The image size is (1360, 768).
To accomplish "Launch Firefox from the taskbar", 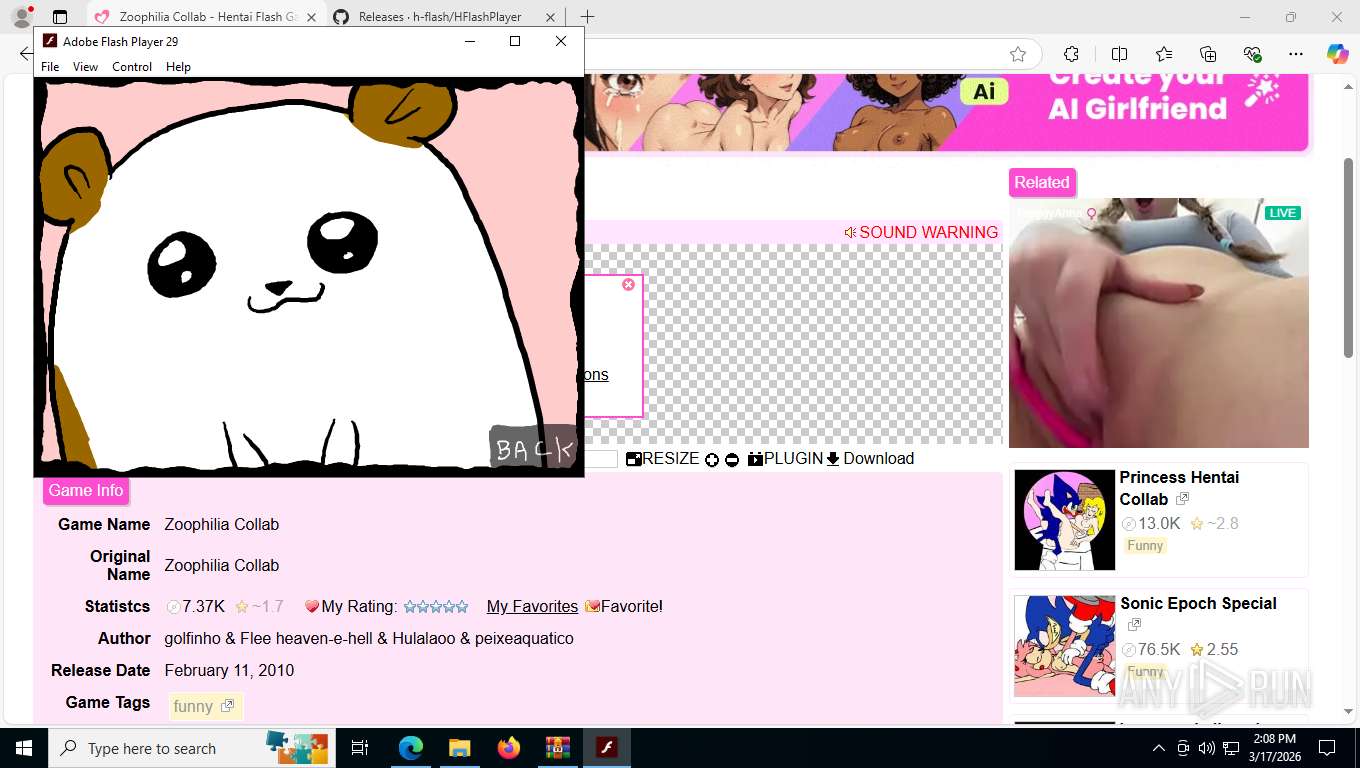I will (509, 748).
